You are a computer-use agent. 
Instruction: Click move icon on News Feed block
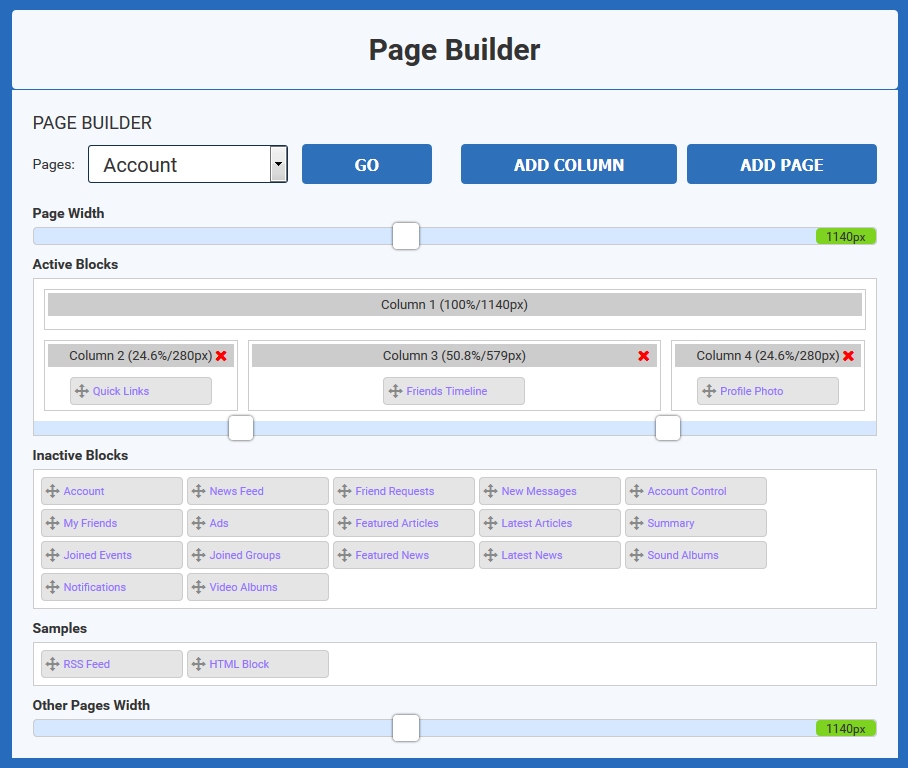[x=198, y=491]
